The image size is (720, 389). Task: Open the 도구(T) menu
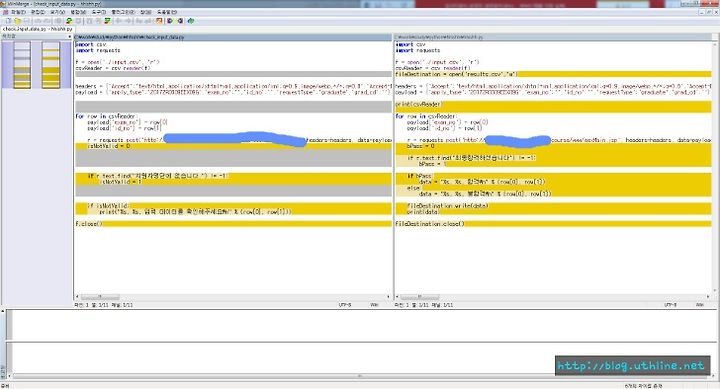coord(99,12)
